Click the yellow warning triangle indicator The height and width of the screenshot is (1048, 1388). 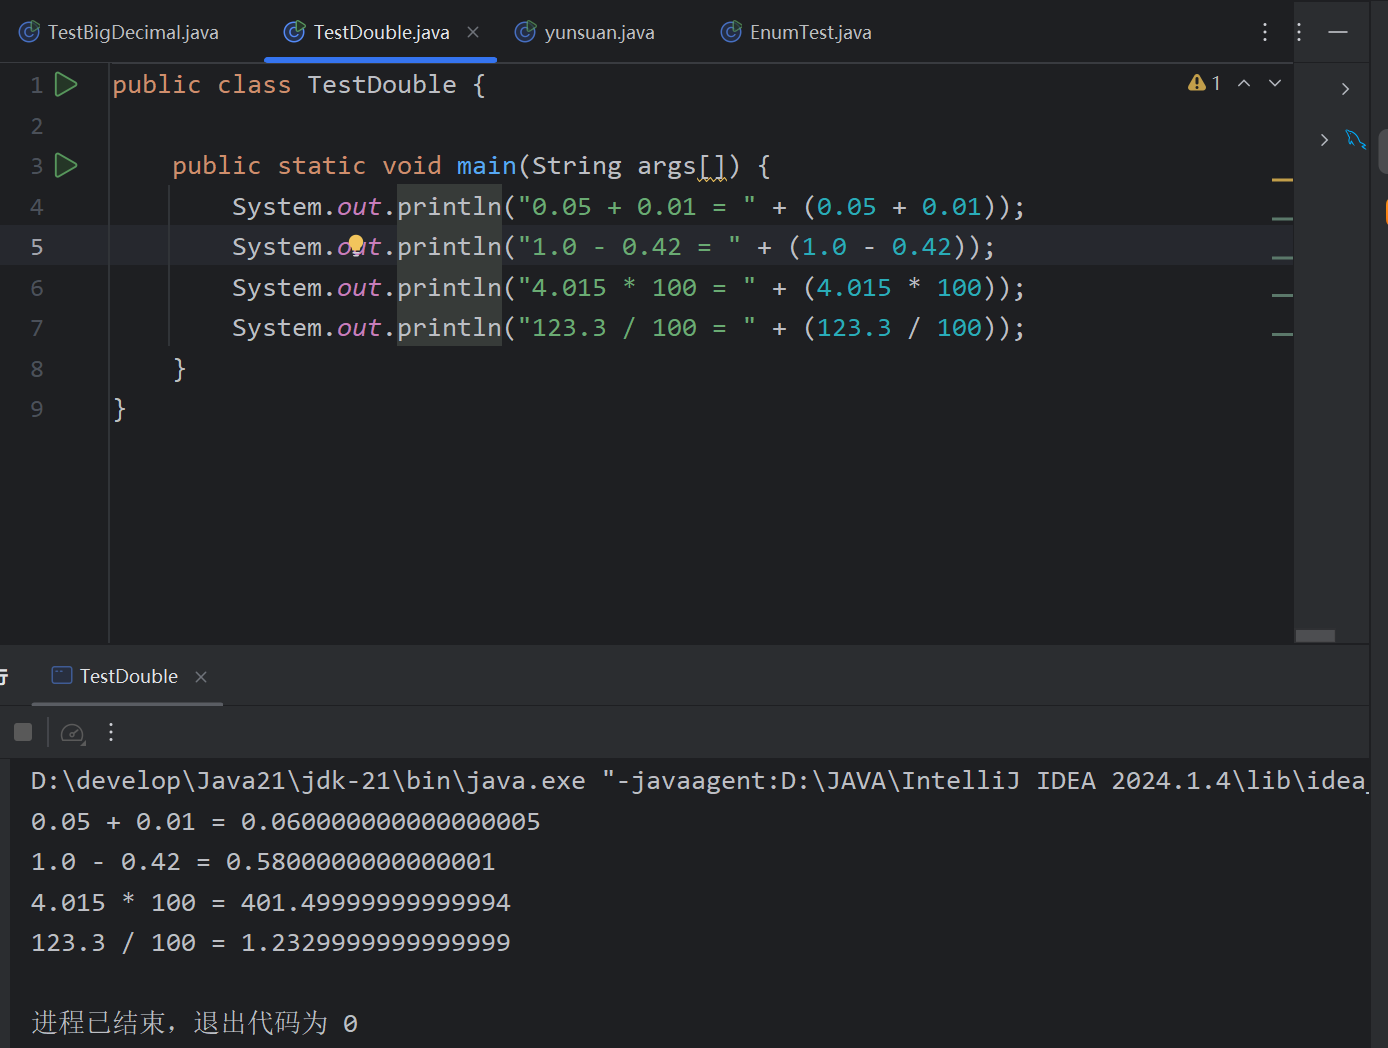tap(1196, 83)
